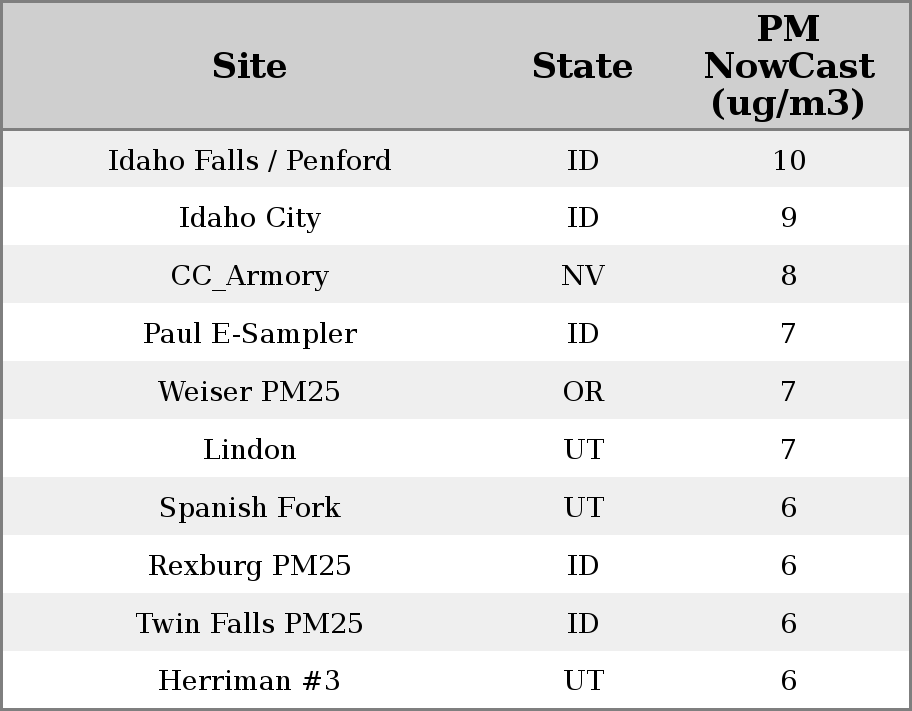Select the Weiser PM25 site cell
The height and width of the screenshot is (711, 912).
click(249, 392)
